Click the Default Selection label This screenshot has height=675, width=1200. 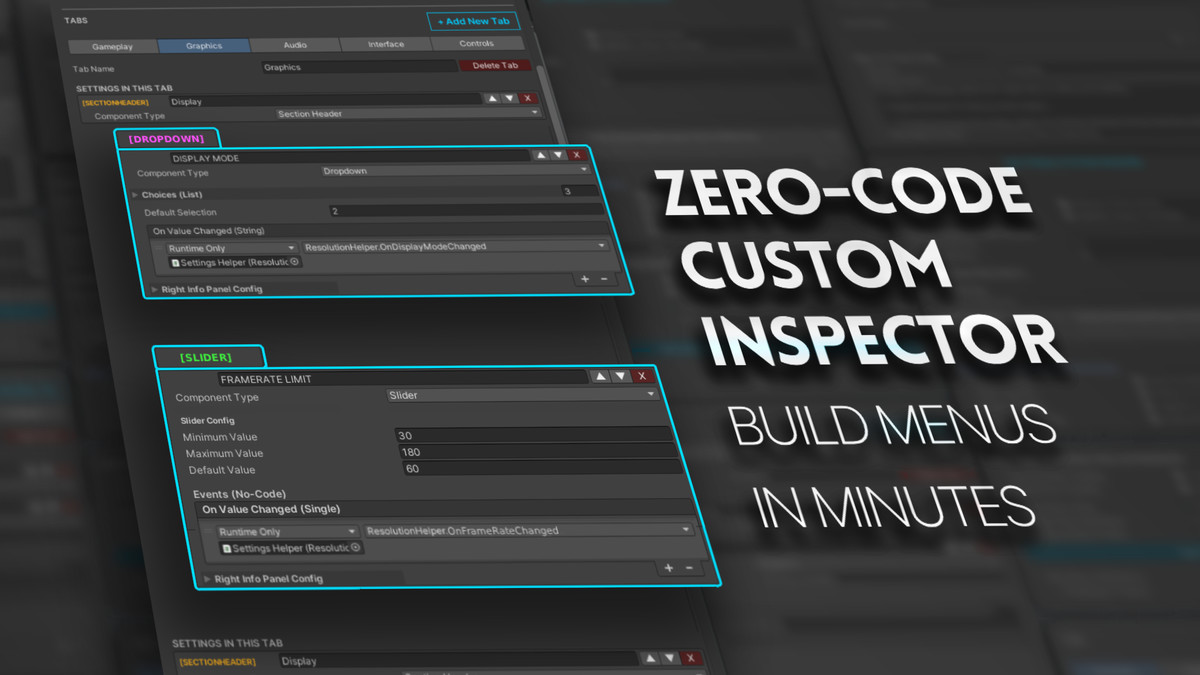180,213
